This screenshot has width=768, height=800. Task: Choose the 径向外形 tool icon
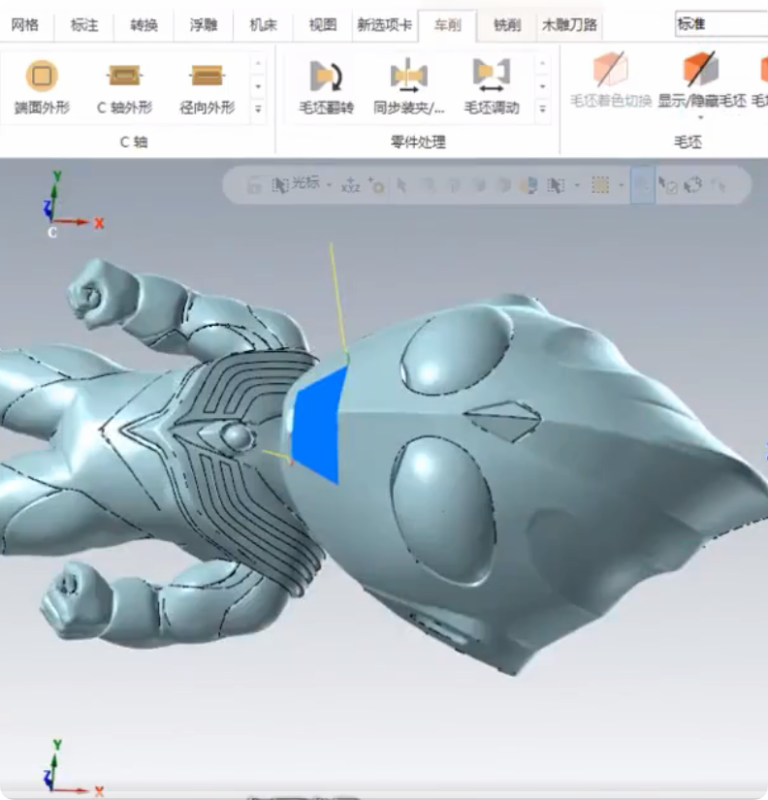207,77
